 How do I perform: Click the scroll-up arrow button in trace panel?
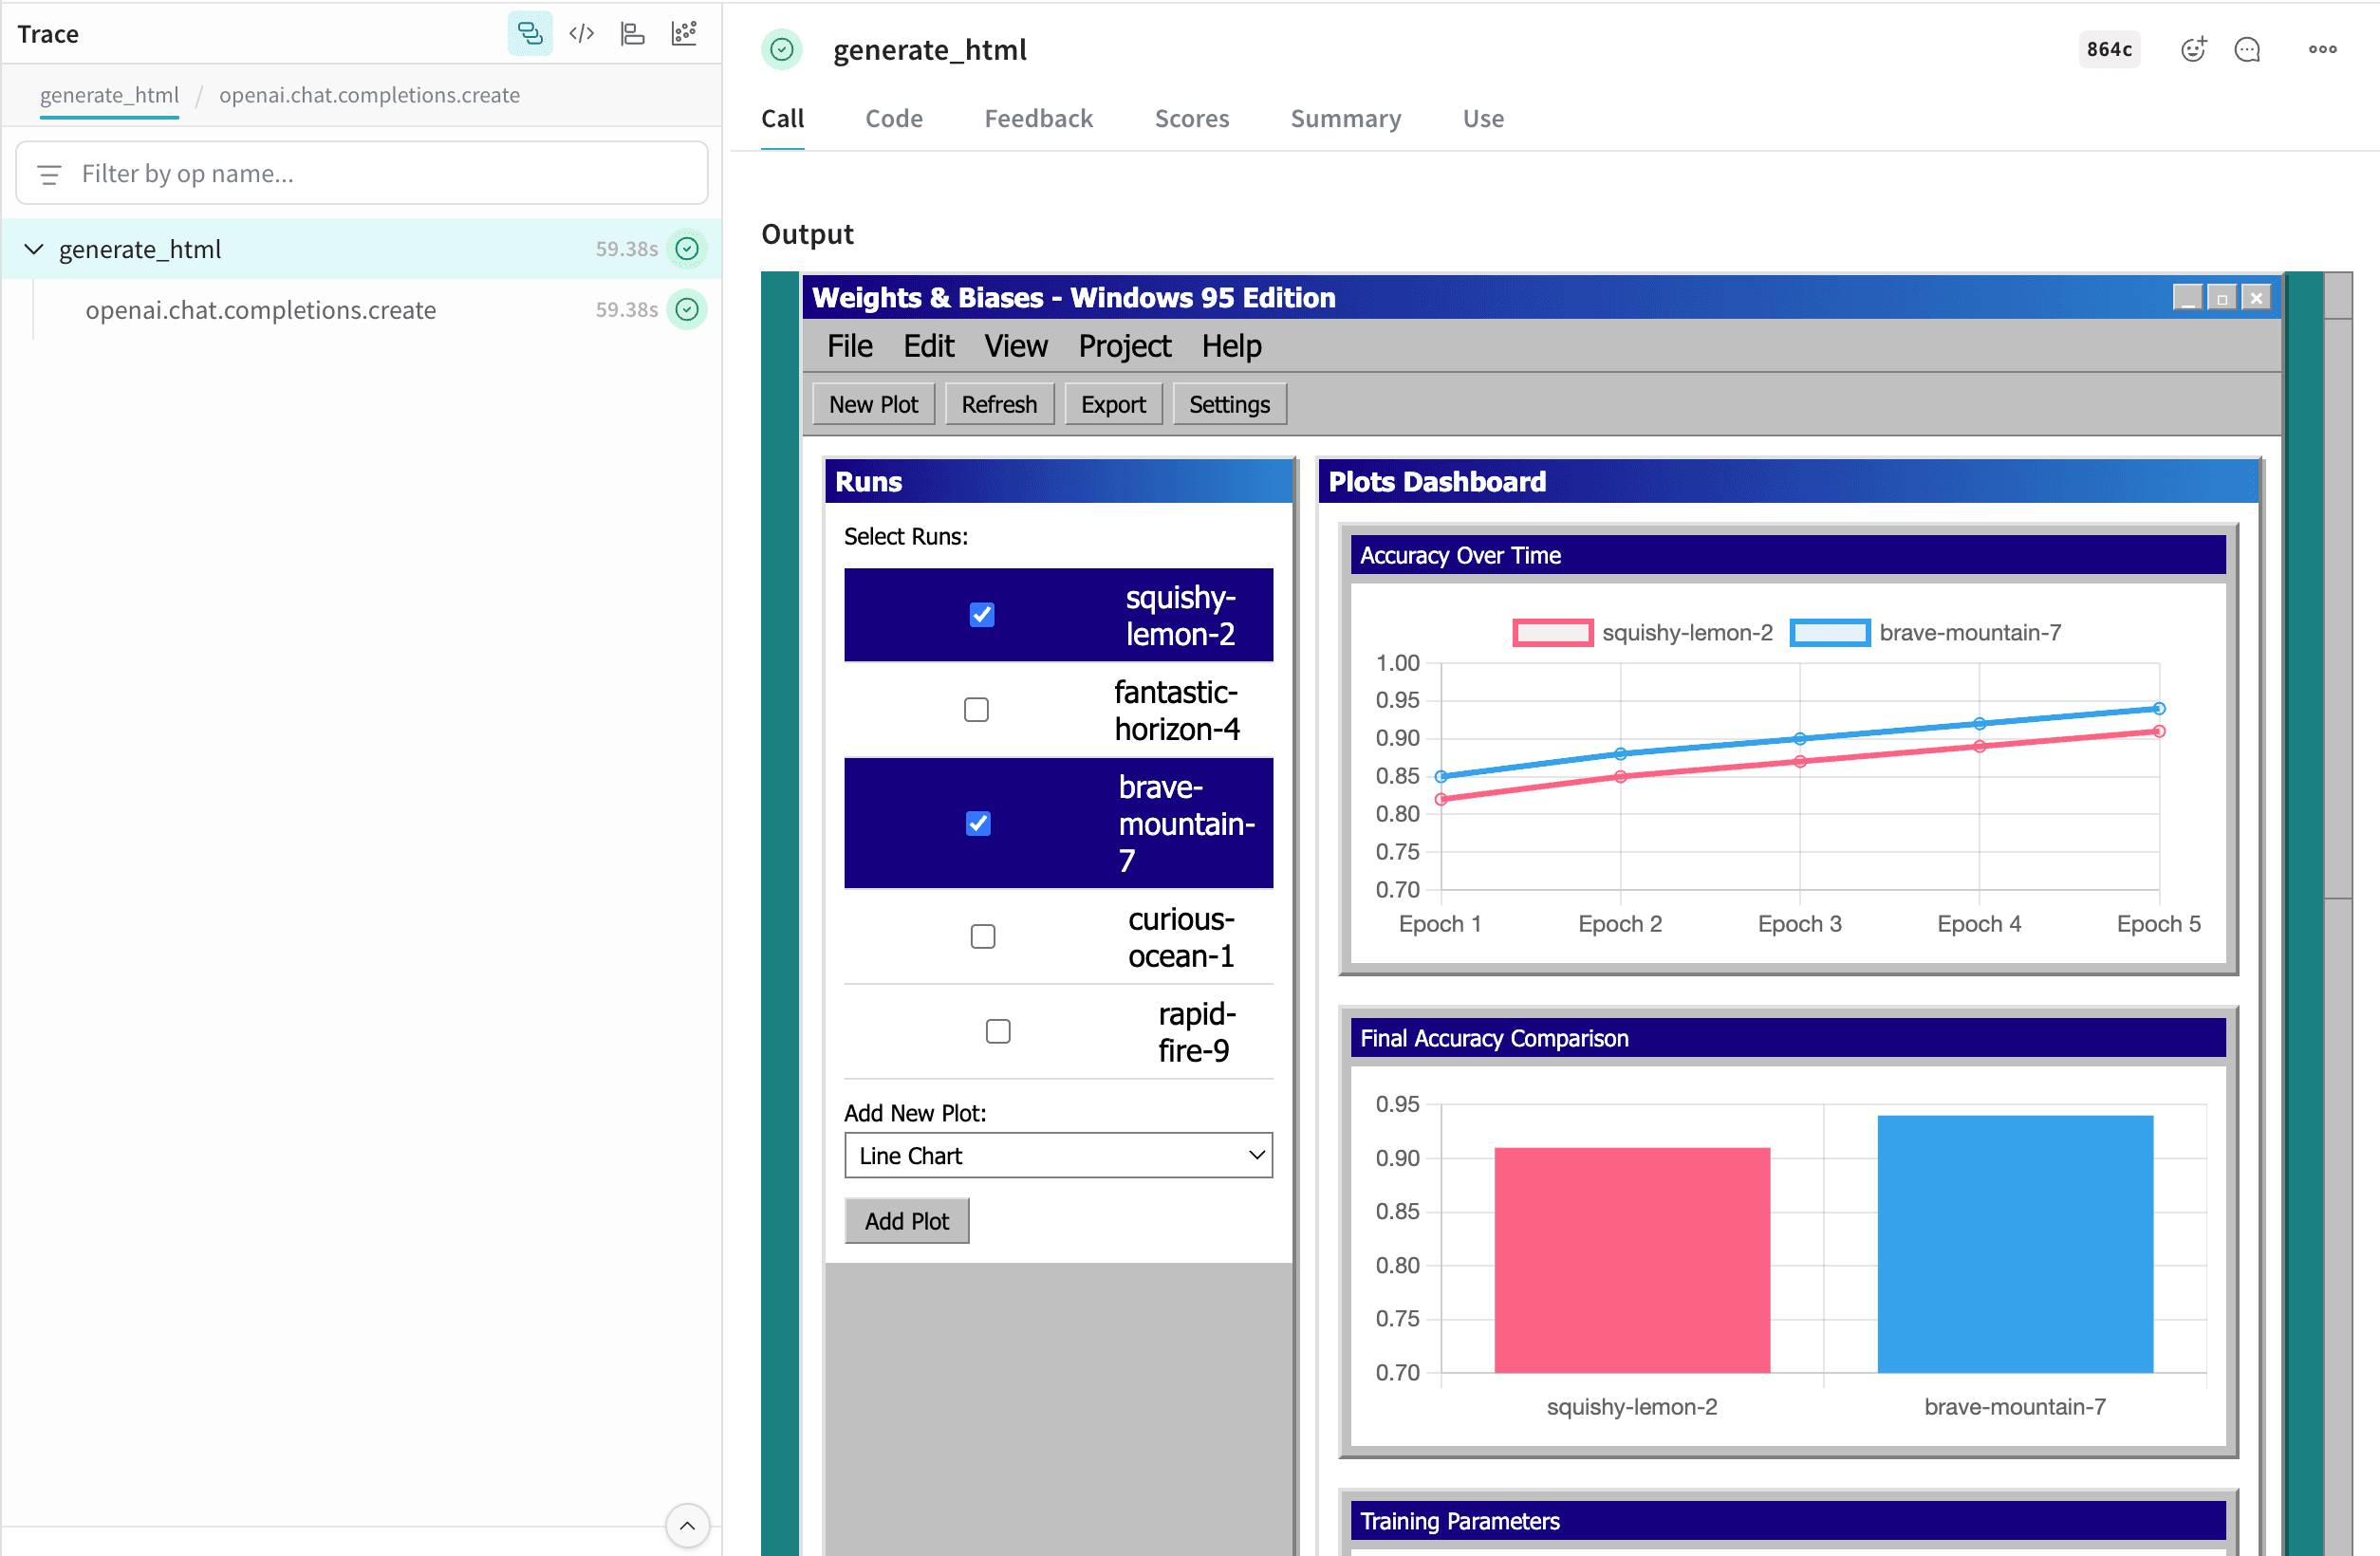pos(687,1525)
